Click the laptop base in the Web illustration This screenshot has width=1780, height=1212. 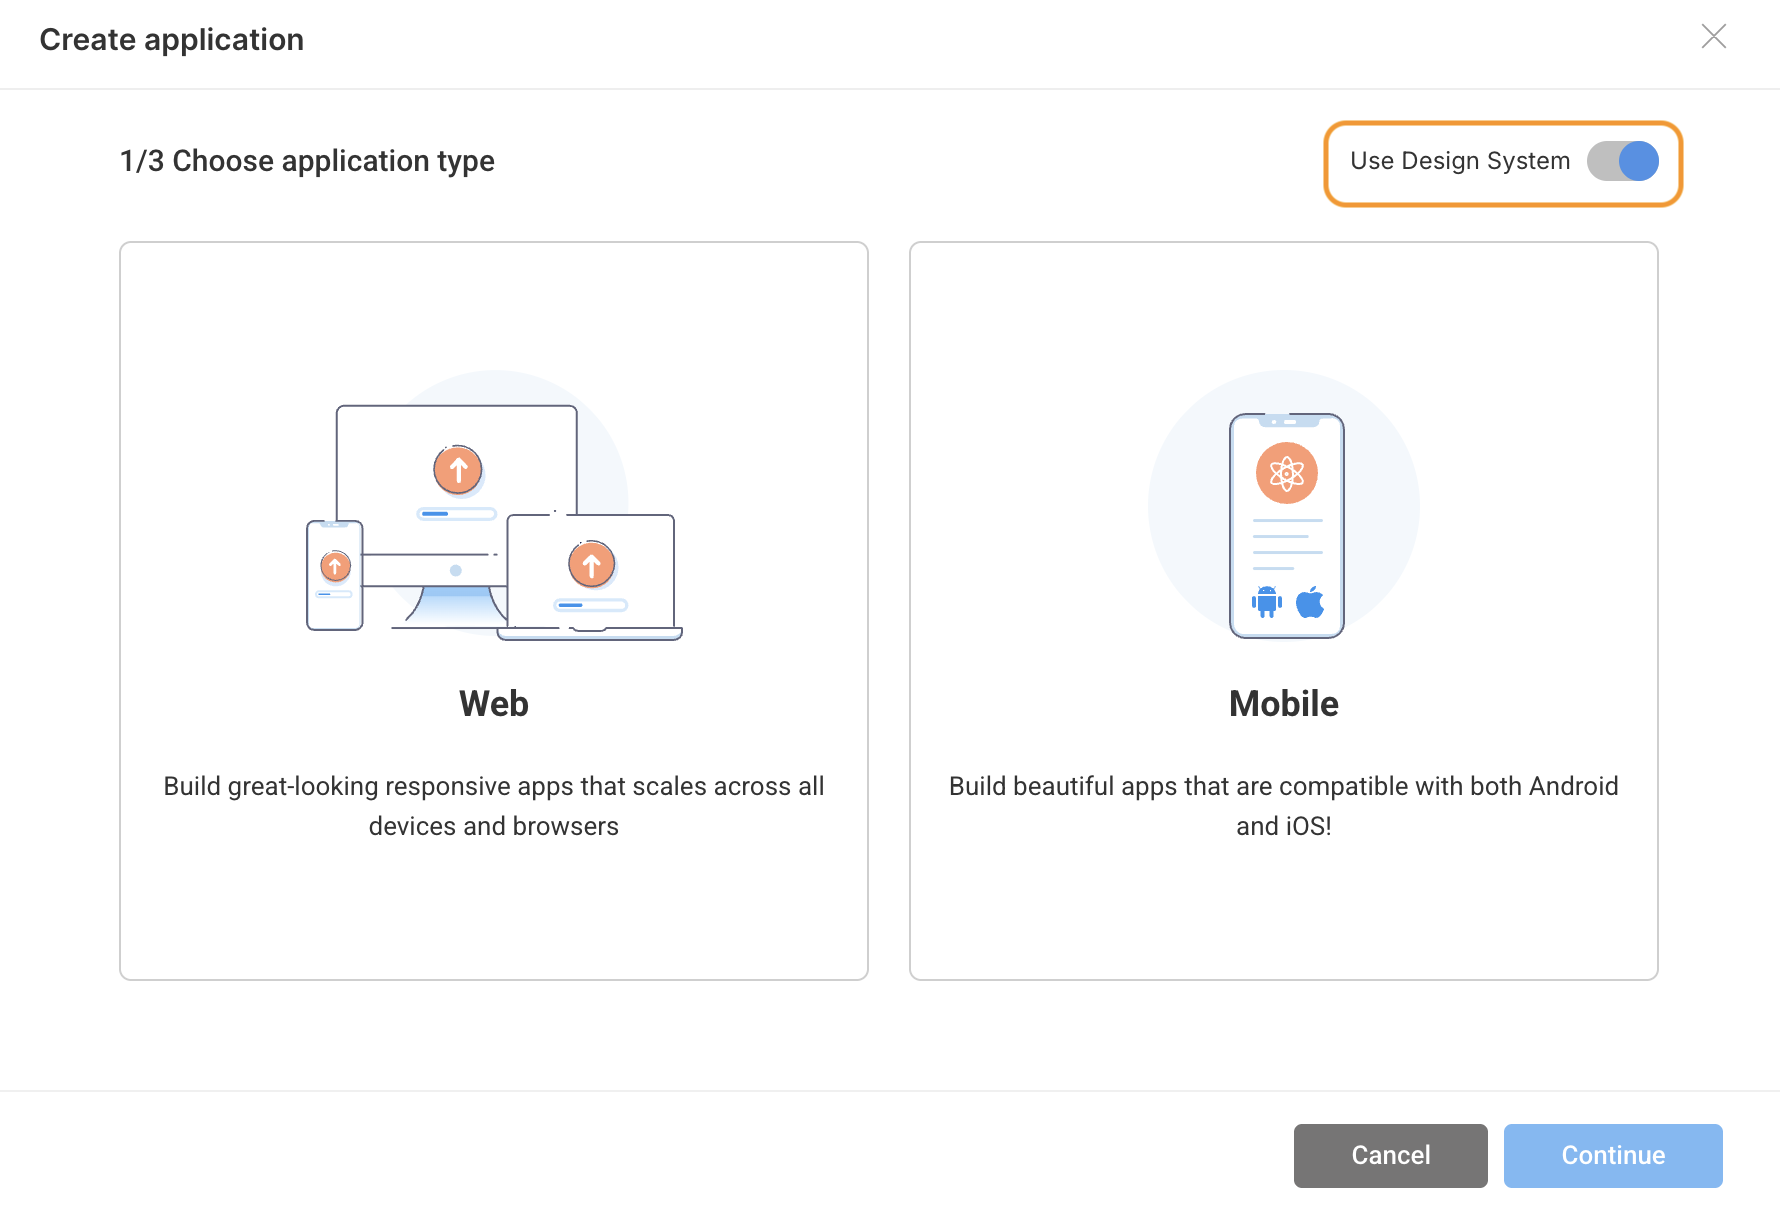coord(590,634)
